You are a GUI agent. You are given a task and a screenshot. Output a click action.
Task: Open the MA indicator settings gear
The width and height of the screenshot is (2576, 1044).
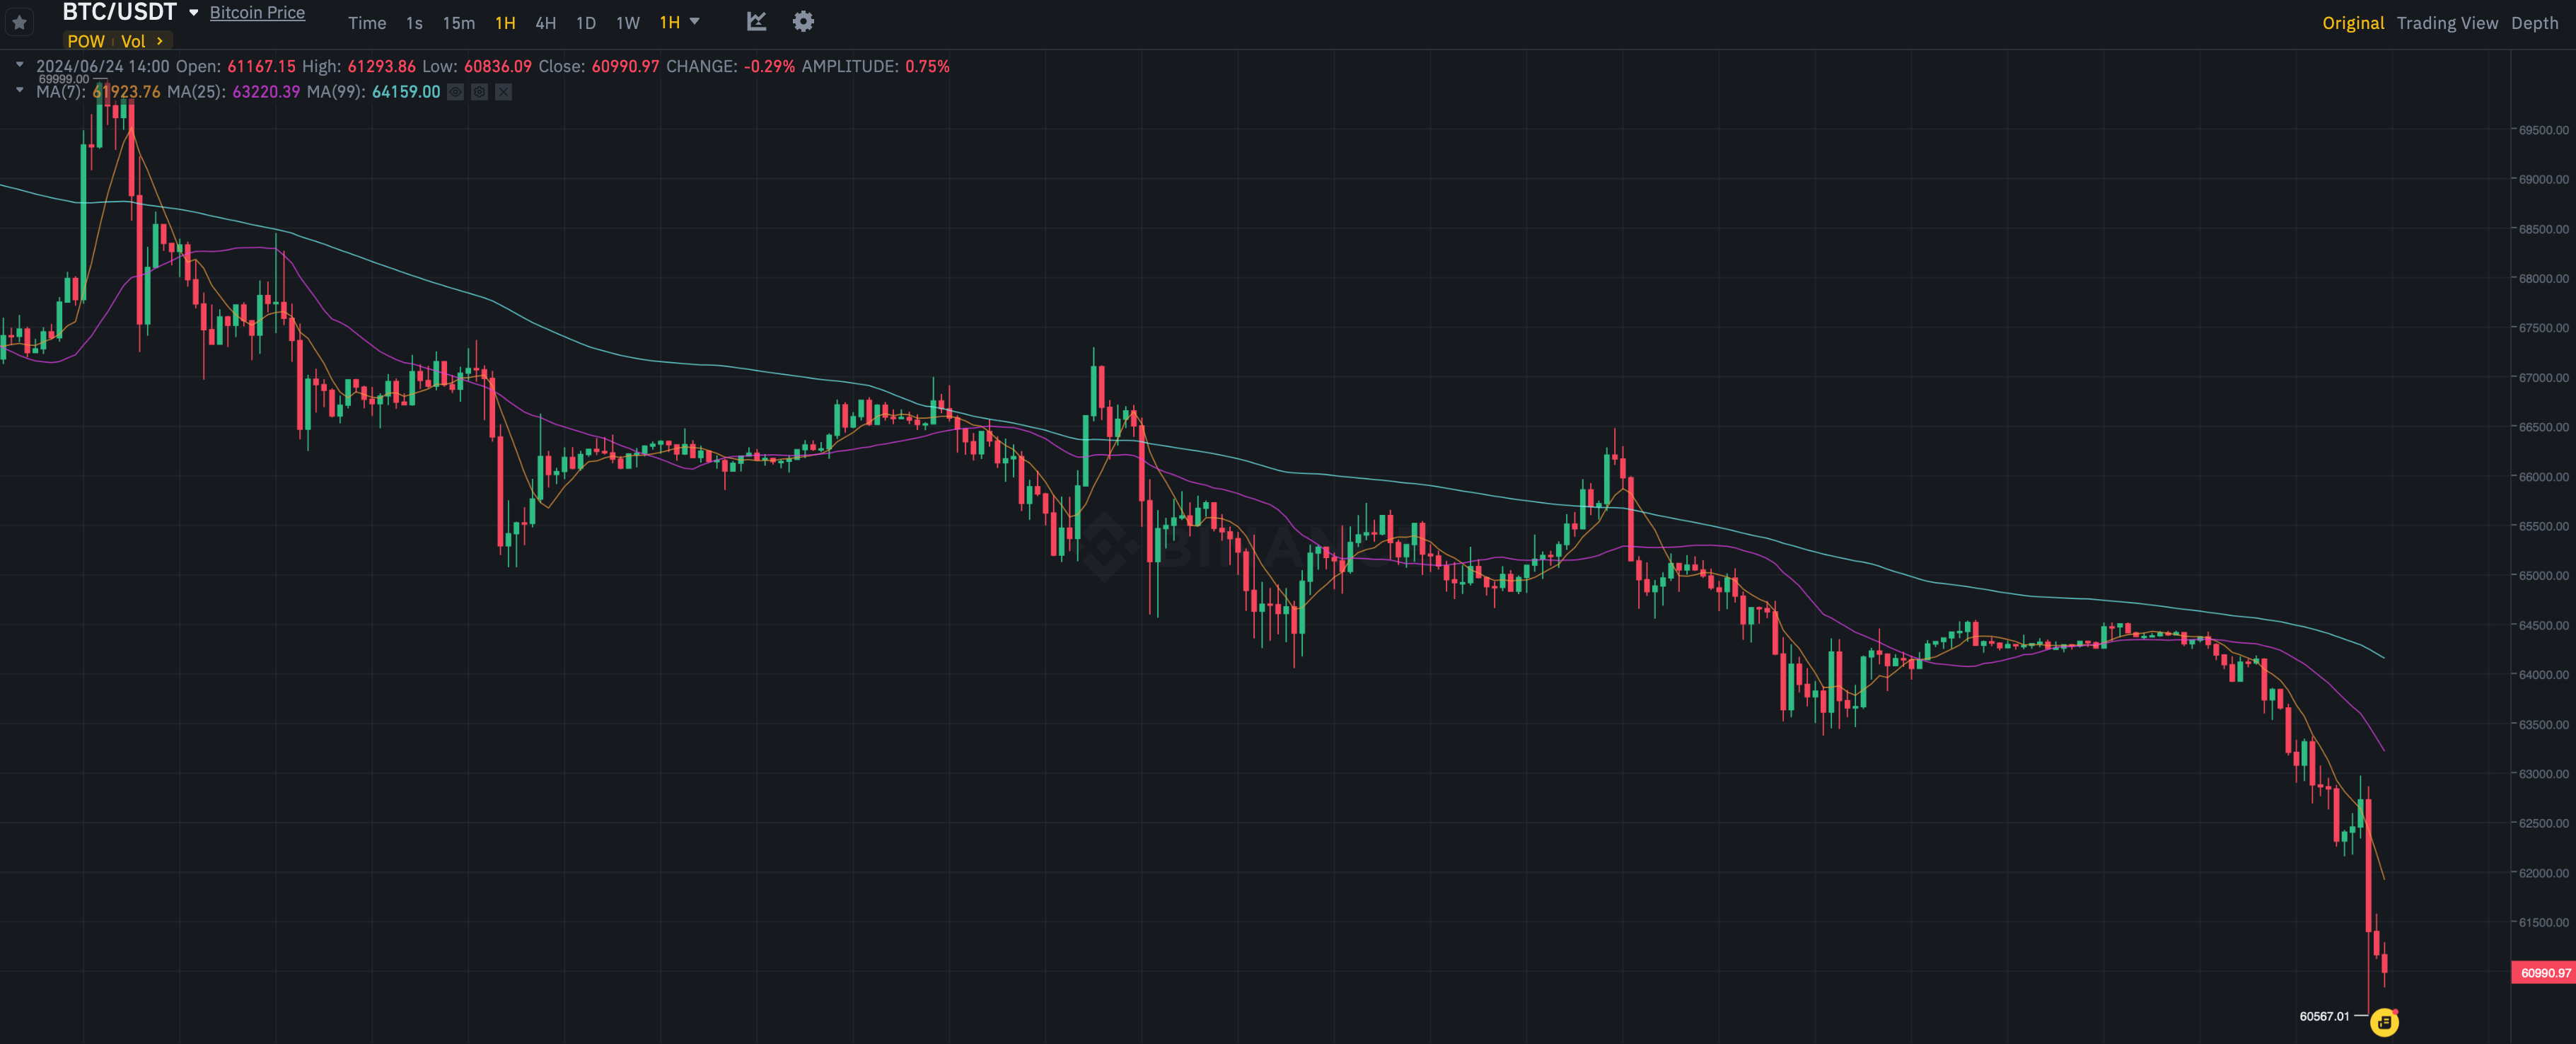tap(479, 92)
